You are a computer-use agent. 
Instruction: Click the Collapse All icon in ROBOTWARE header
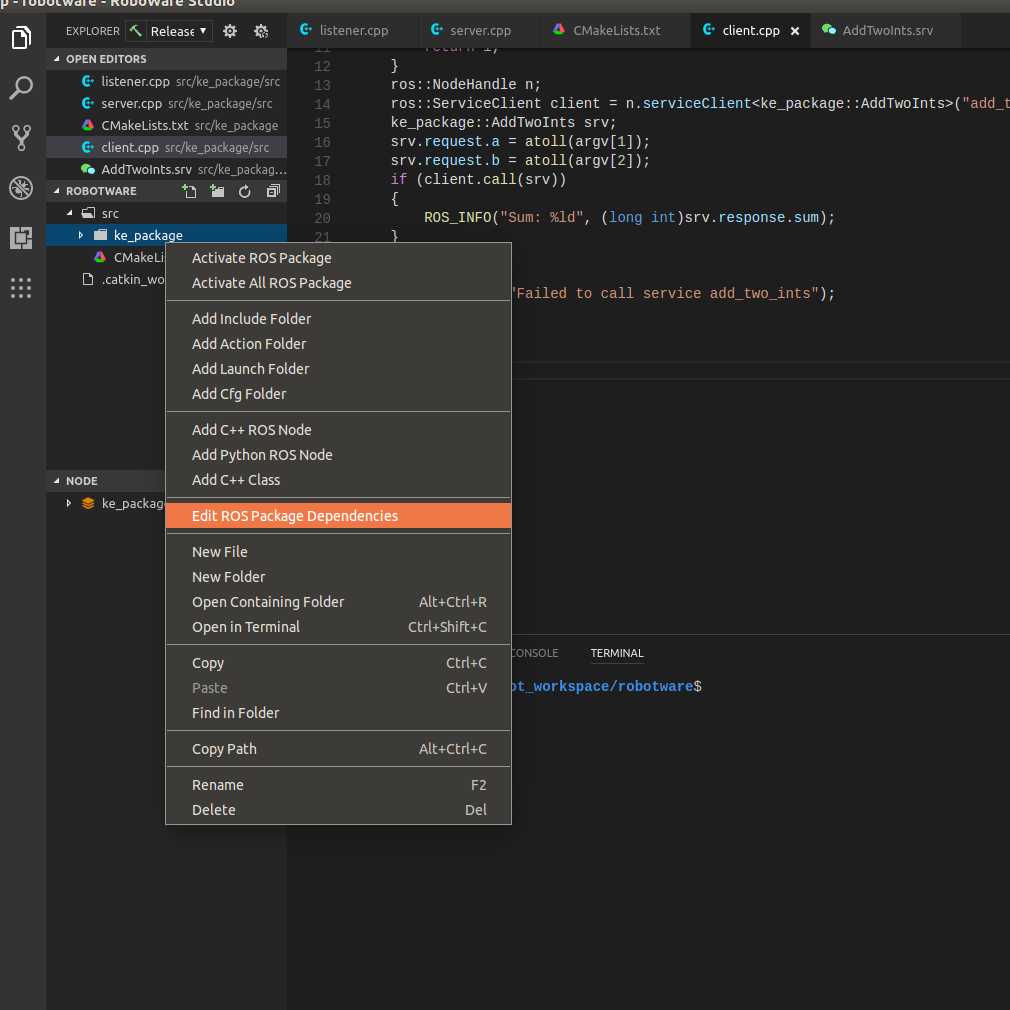click(273, 191)
